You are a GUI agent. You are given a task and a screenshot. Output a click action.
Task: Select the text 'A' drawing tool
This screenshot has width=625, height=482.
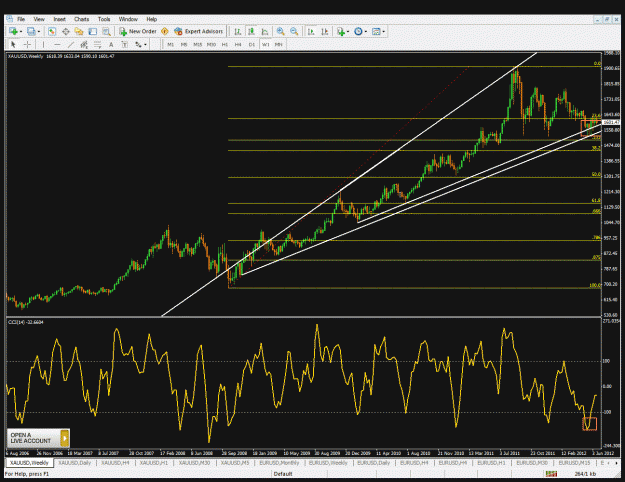click(111, 44)
